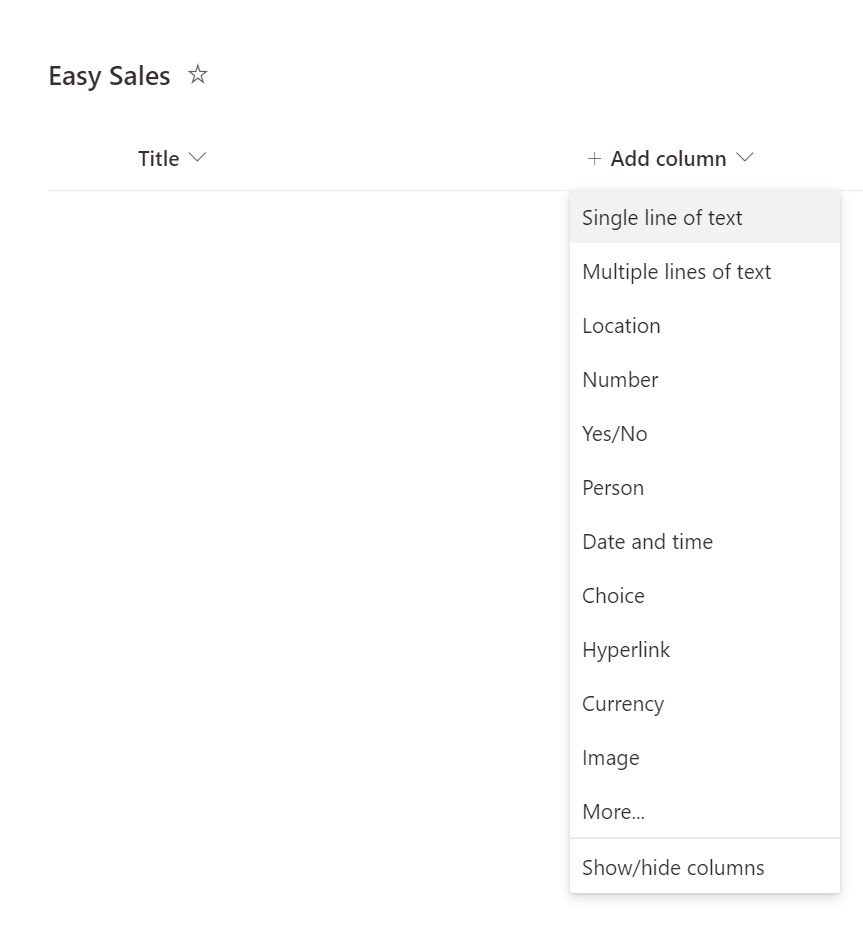Add an Image column
The image size is (863, 944).
(x=610, y=758)
